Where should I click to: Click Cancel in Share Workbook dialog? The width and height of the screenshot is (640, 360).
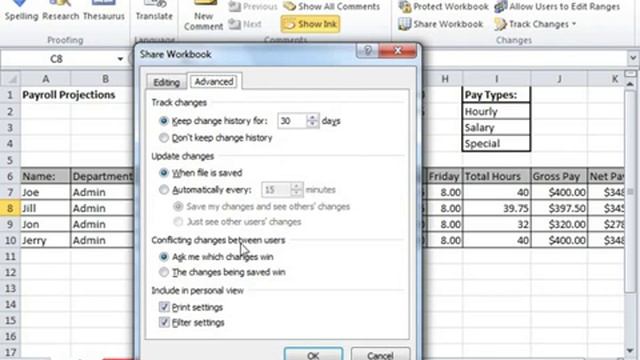(x=380, y=354)
